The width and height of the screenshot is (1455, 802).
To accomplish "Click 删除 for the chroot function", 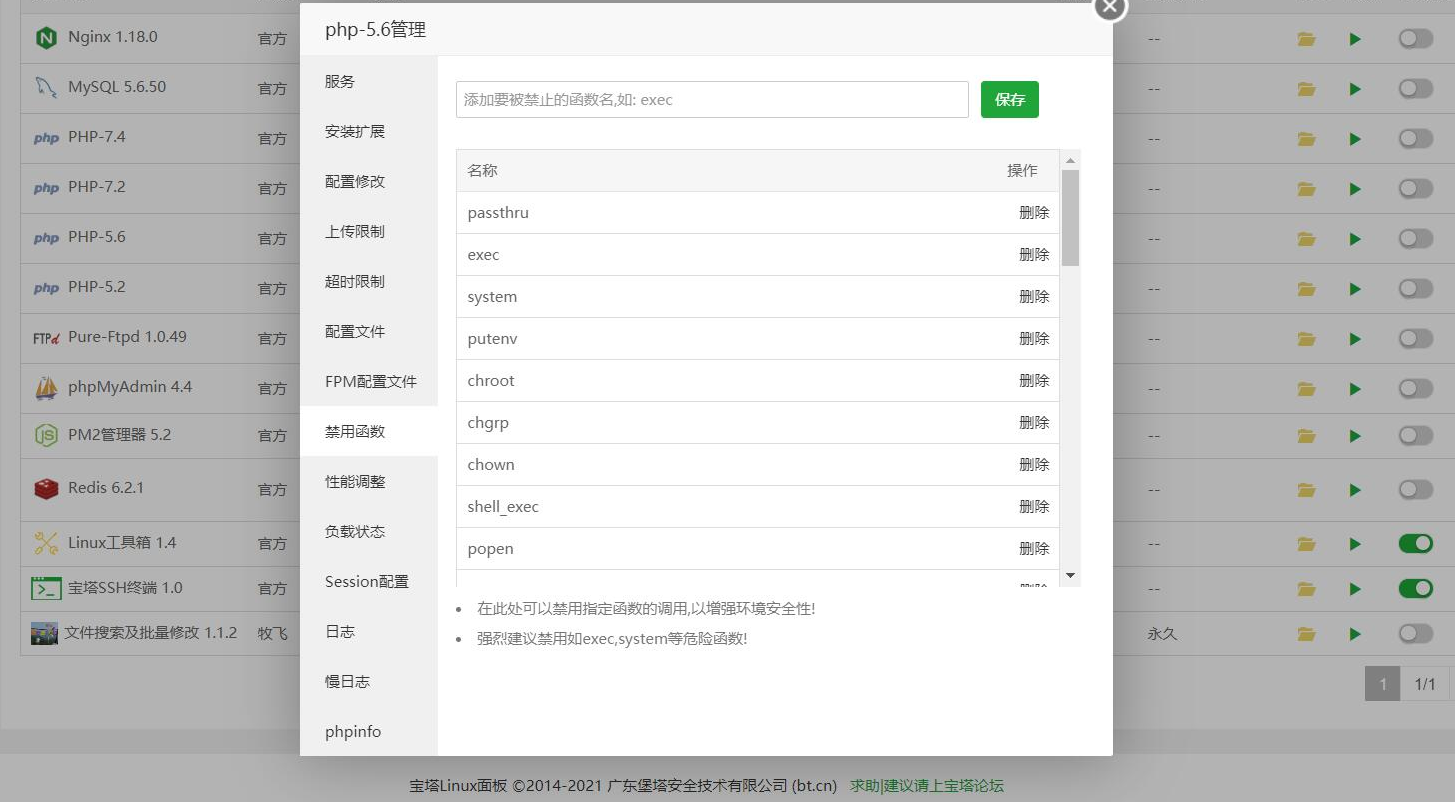I will click(x=1034, y=381).
